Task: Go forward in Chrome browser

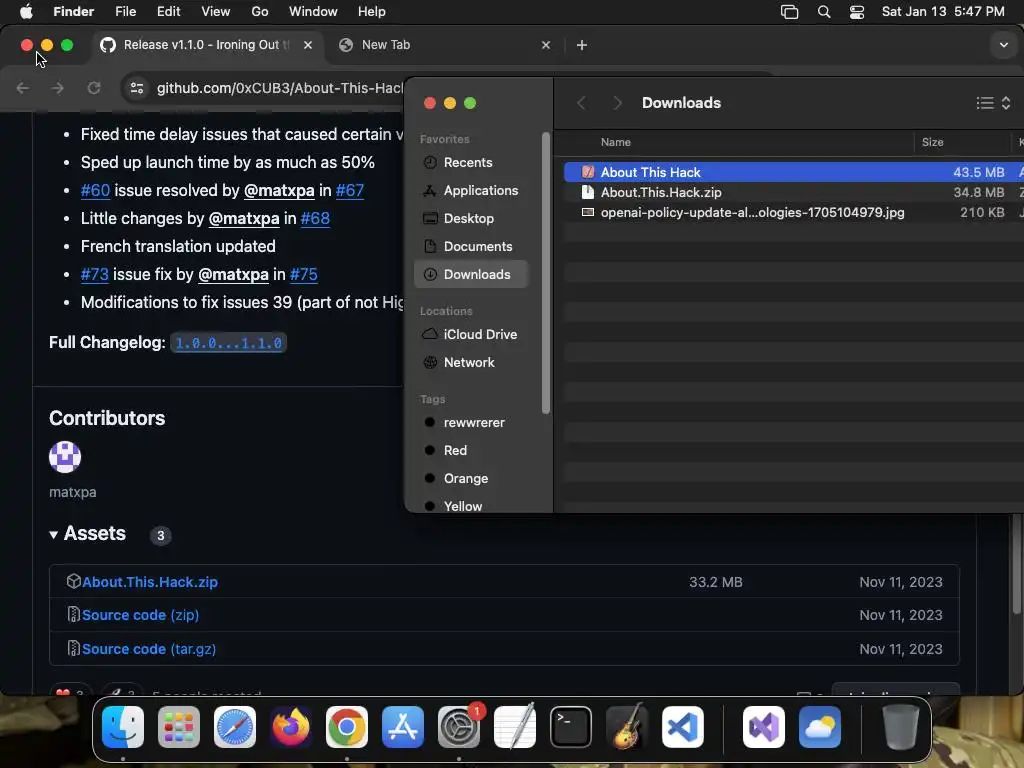Action: click(x=58, y=88)
